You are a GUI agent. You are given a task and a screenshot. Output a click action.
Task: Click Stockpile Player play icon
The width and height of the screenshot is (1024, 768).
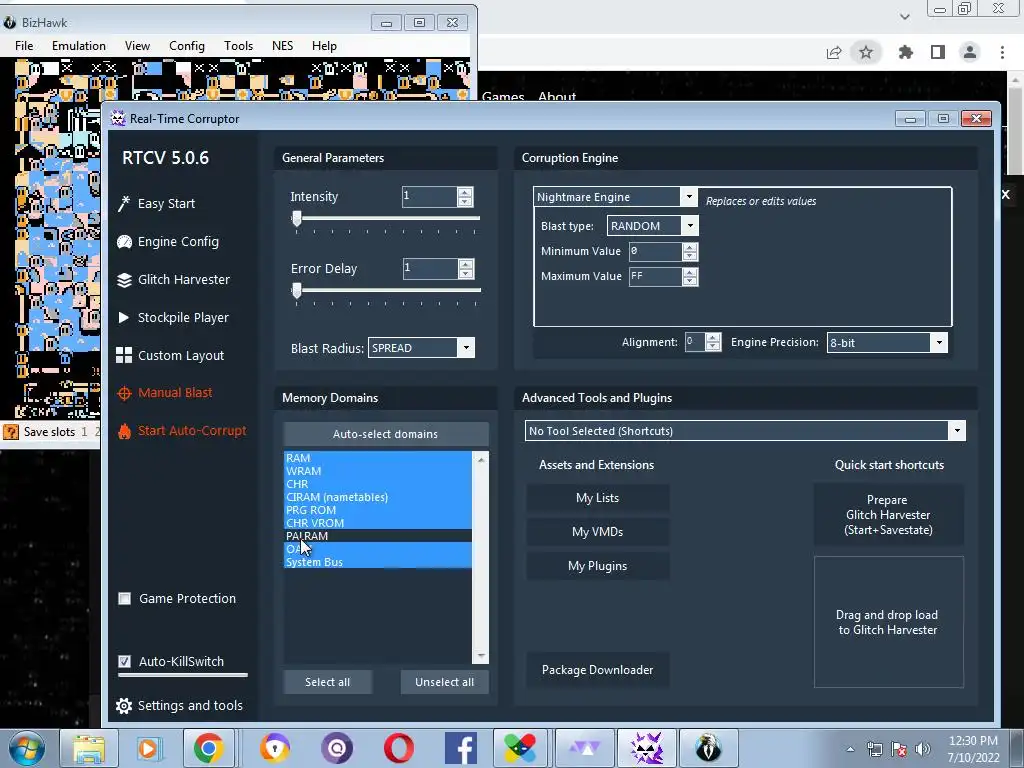coord(123,317)
